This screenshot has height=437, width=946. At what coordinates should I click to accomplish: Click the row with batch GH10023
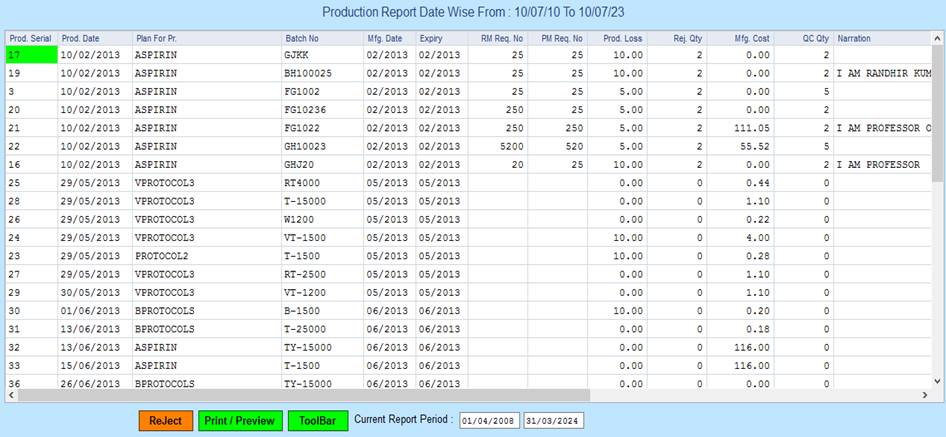pos(306,146)
